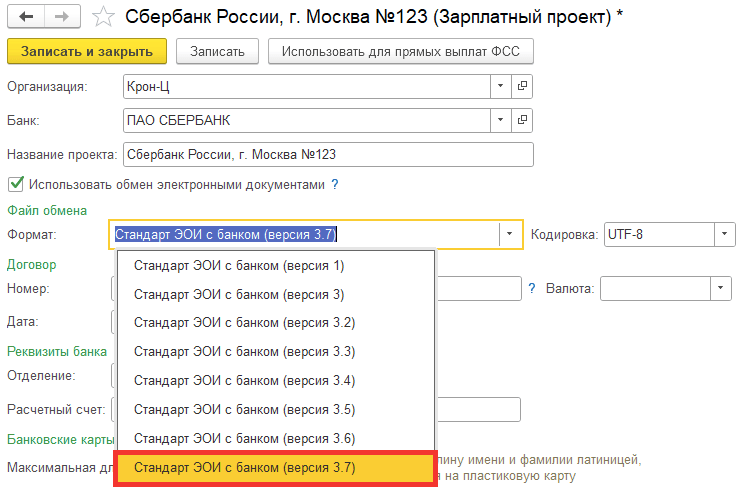Click the question mark beside the Валюта label

coord(532,288)
